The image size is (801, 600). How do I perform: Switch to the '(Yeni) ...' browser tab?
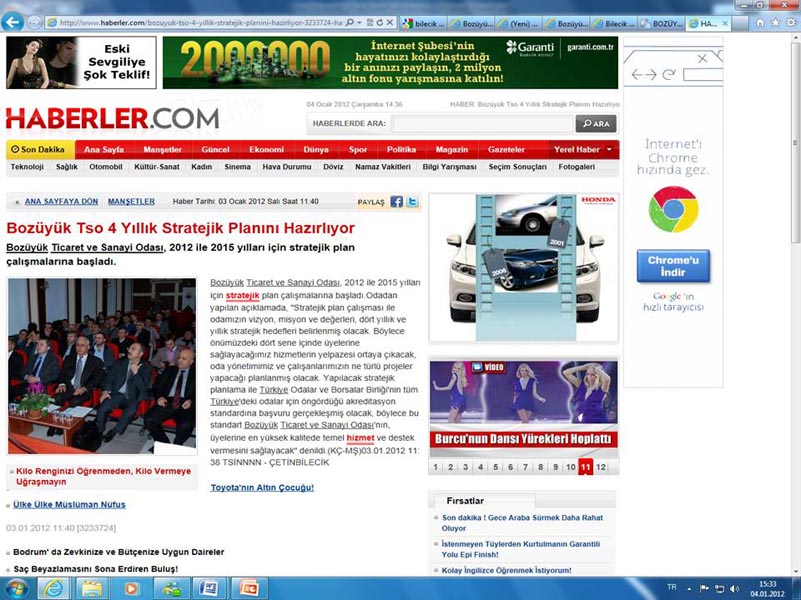pyautogui.click(x=519, y=23)
